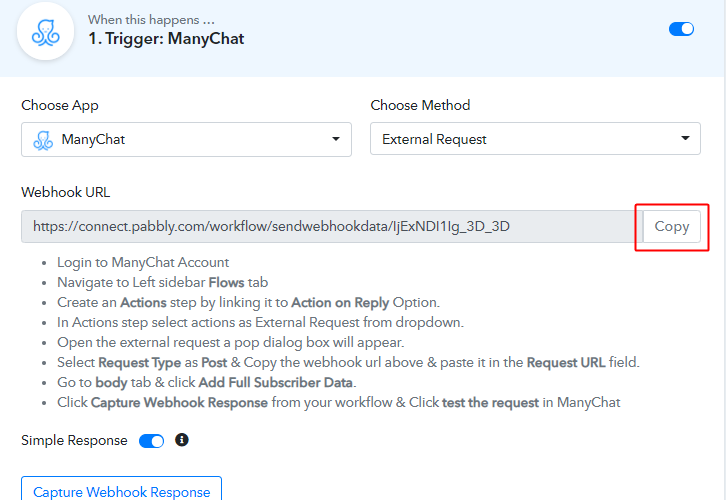Image resolution: width=726 pixels, height=500 pixels.
Task: Open the Choose App dropdown
Action: coord(186,139)
